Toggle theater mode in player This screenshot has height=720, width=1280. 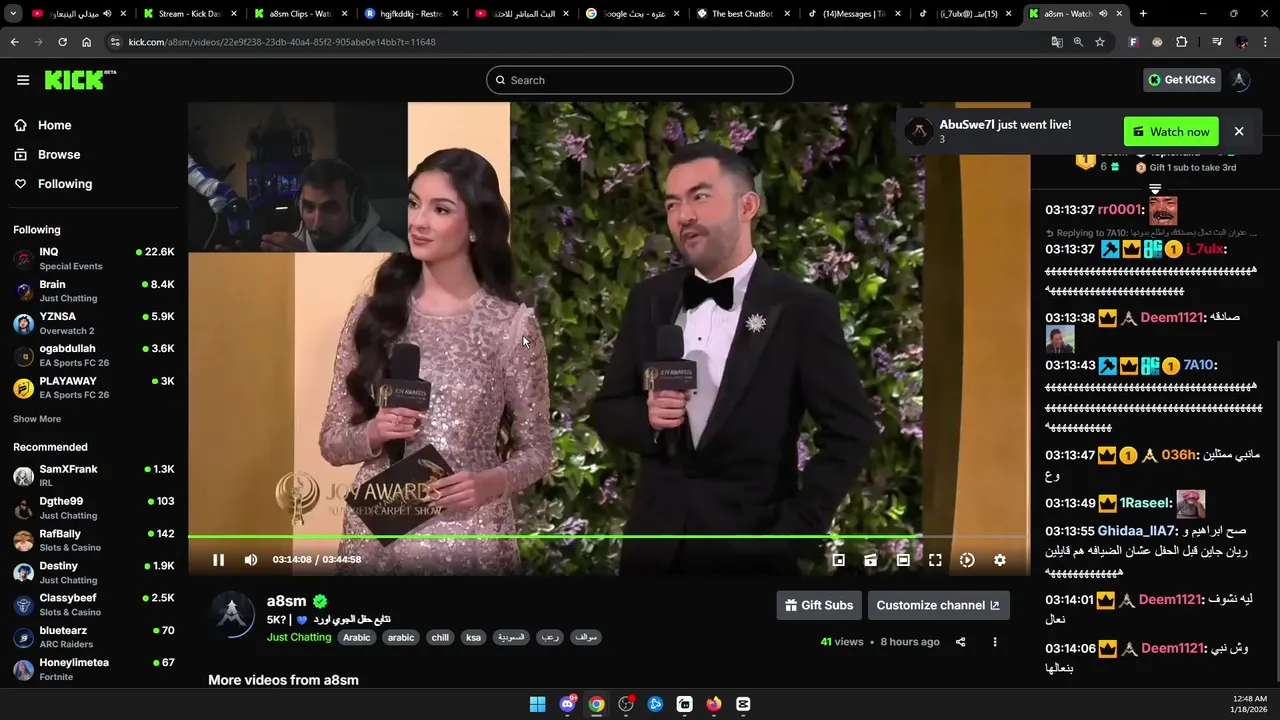coord(903,560)
